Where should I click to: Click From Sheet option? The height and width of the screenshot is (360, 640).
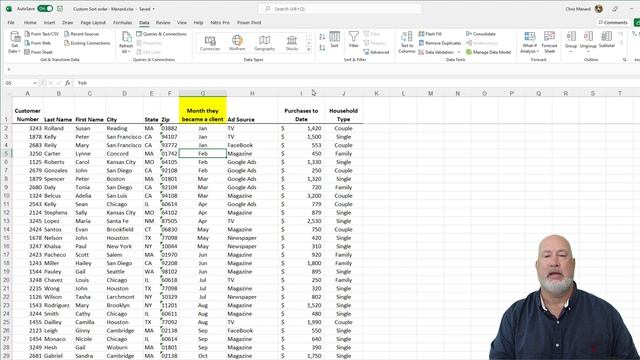coord(38,52)
